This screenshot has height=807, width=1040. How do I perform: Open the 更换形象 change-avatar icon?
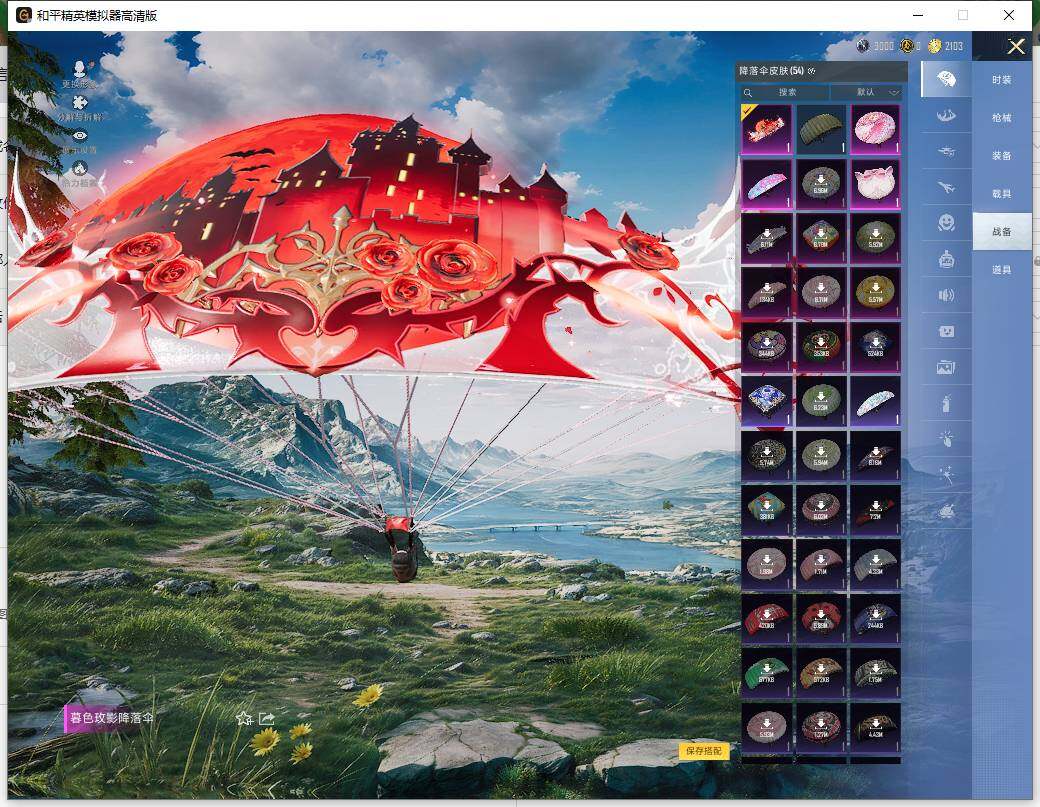tap(80, 69)
